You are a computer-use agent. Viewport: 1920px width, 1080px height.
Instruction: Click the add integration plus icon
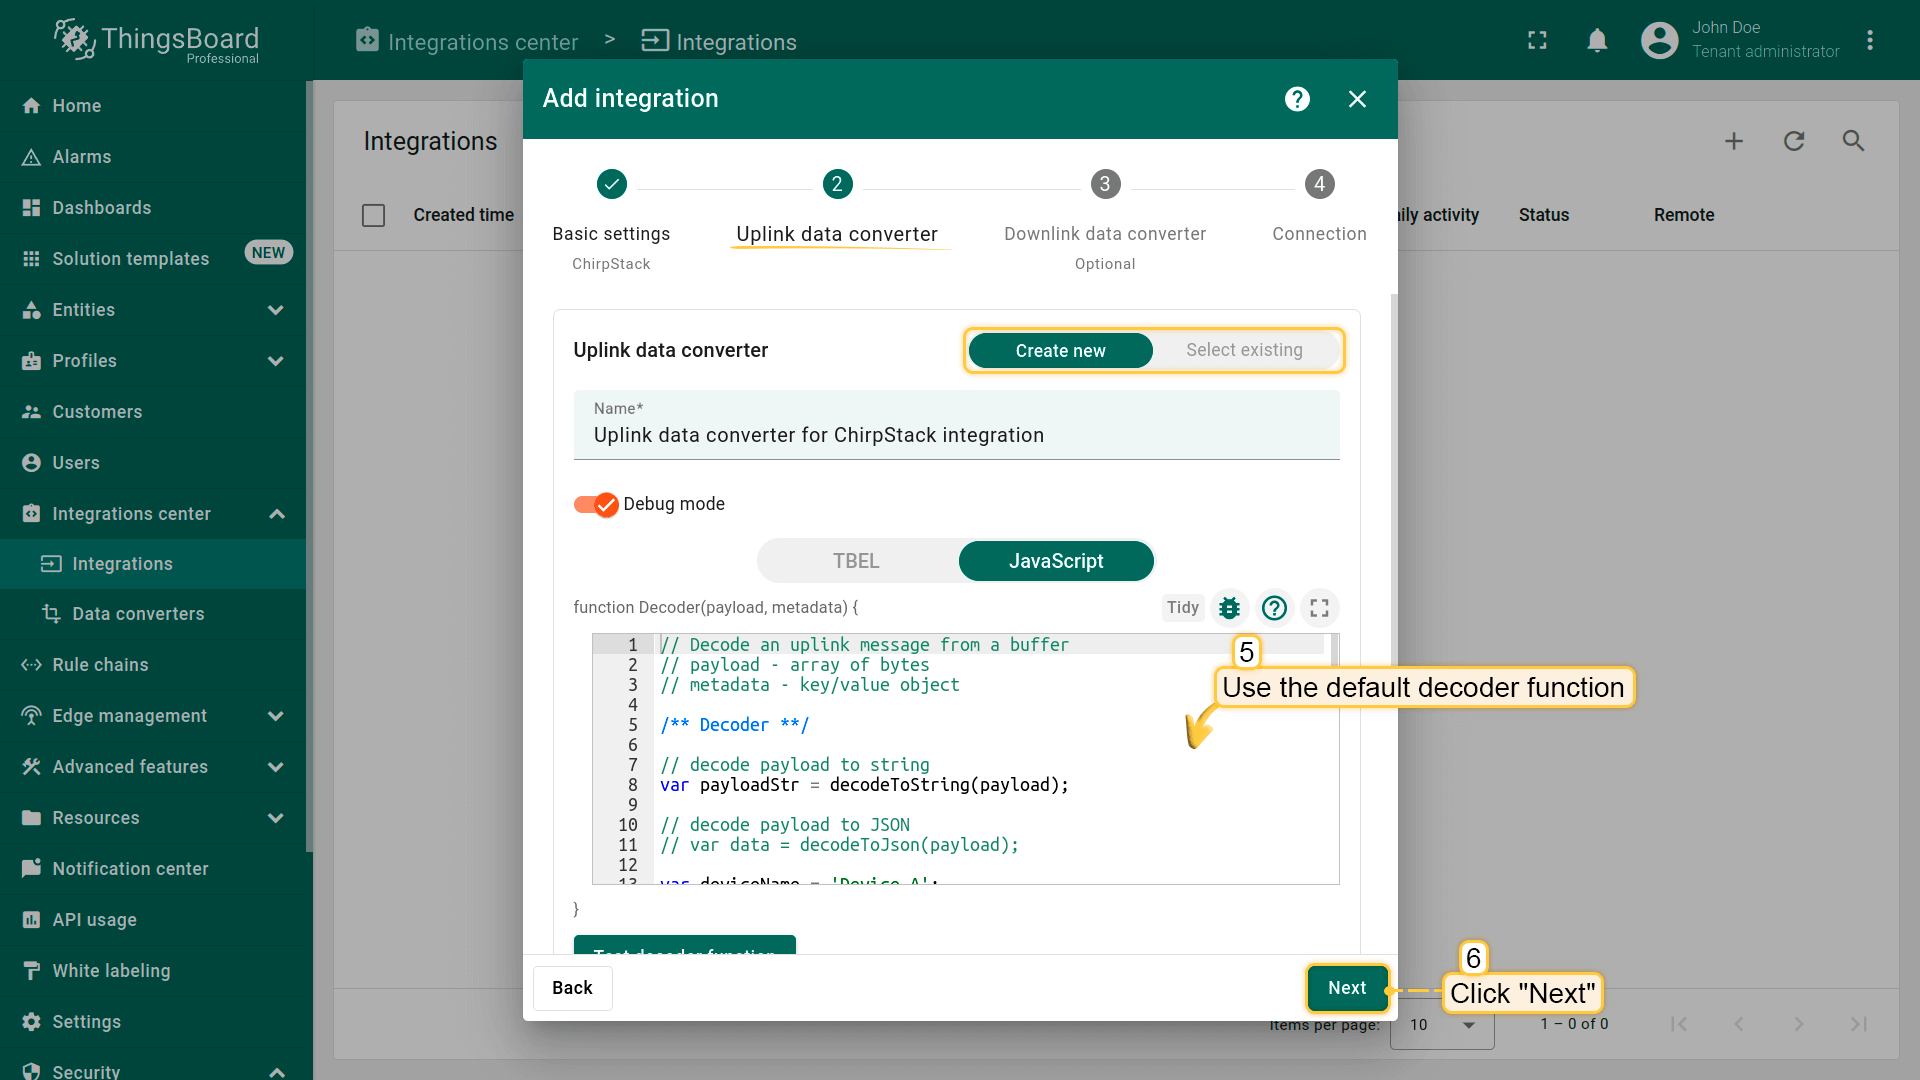point(1734,141)
